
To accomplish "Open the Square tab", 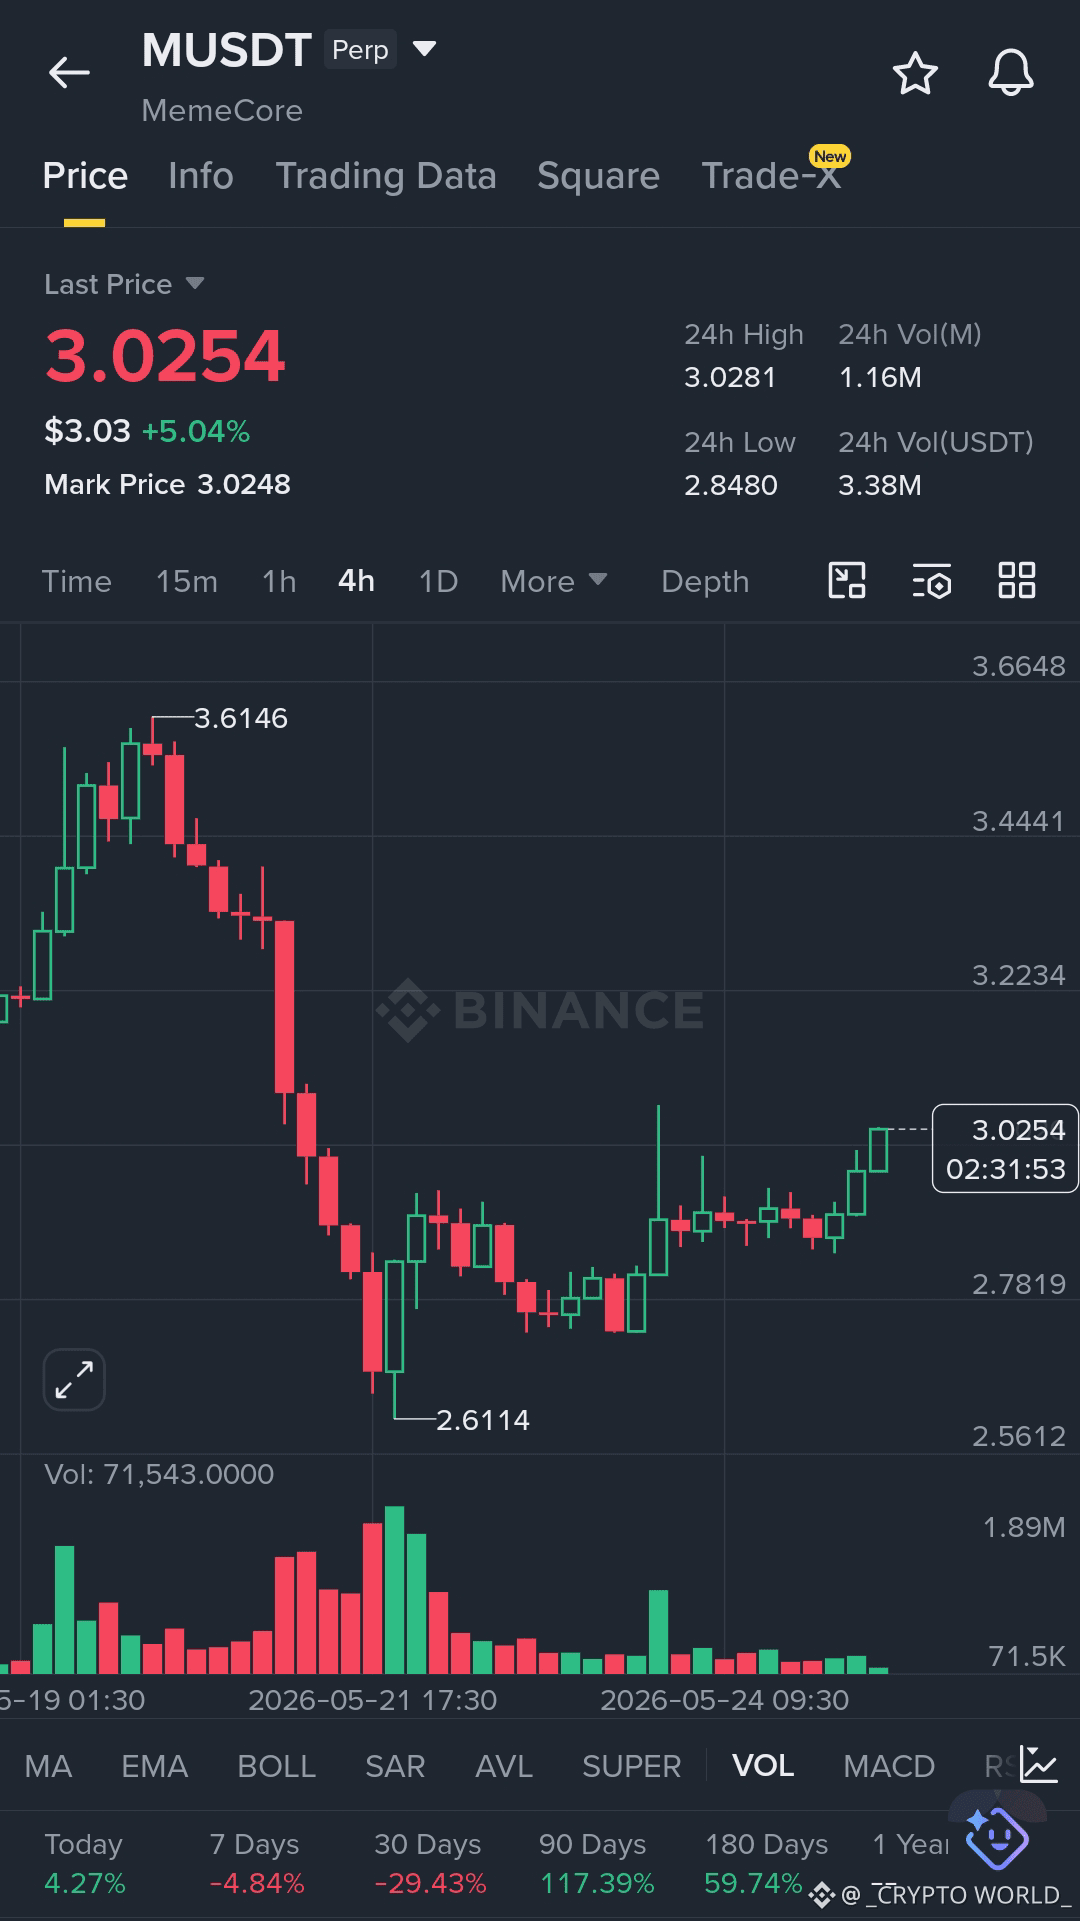I will pyautogui.click(x=598, y=176).
